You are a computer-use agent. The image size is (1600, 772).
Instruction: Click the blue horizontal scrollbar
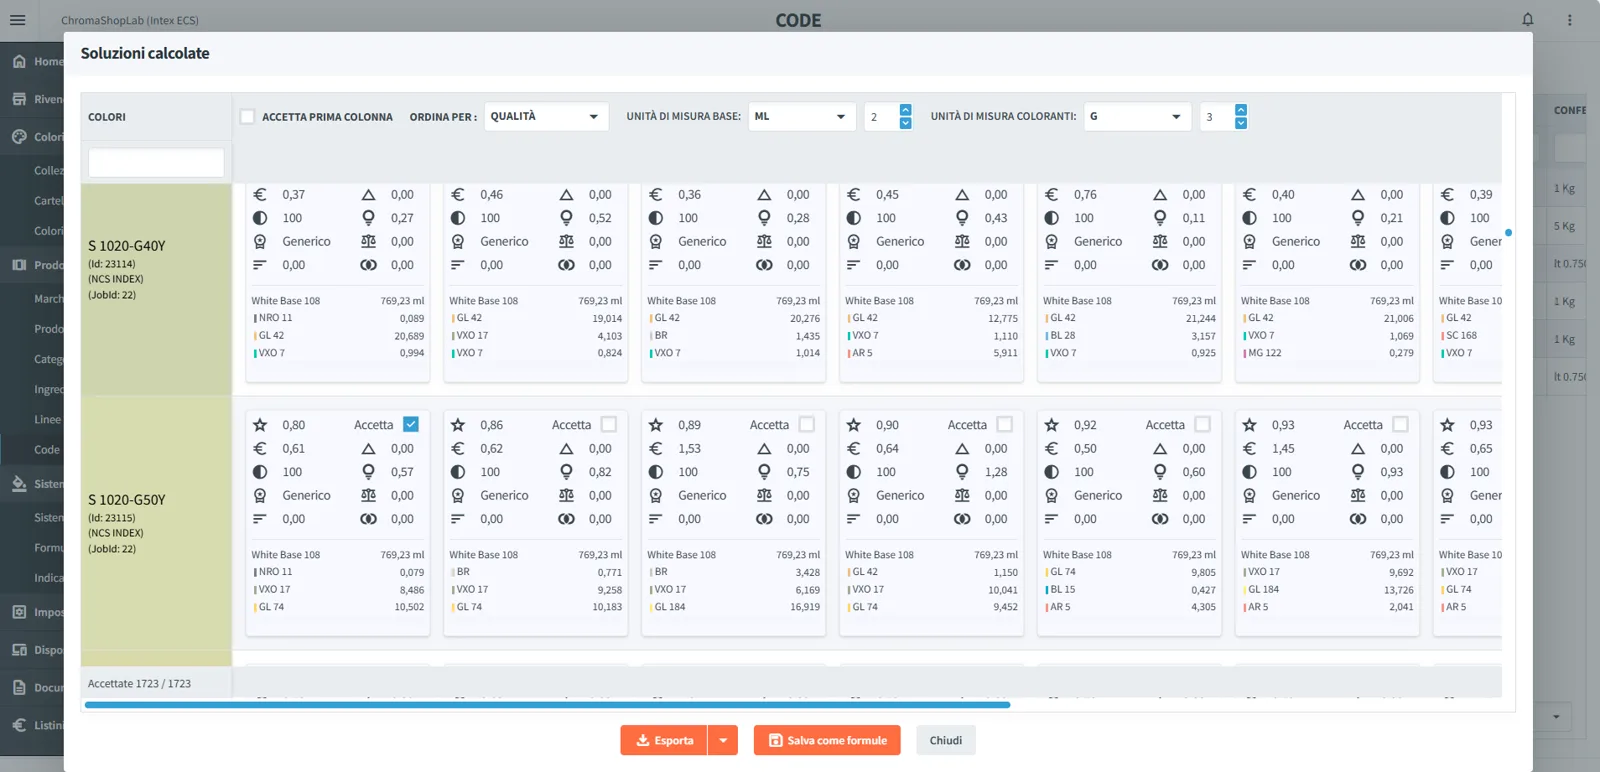pyautogui.click(x=548, y=705)
